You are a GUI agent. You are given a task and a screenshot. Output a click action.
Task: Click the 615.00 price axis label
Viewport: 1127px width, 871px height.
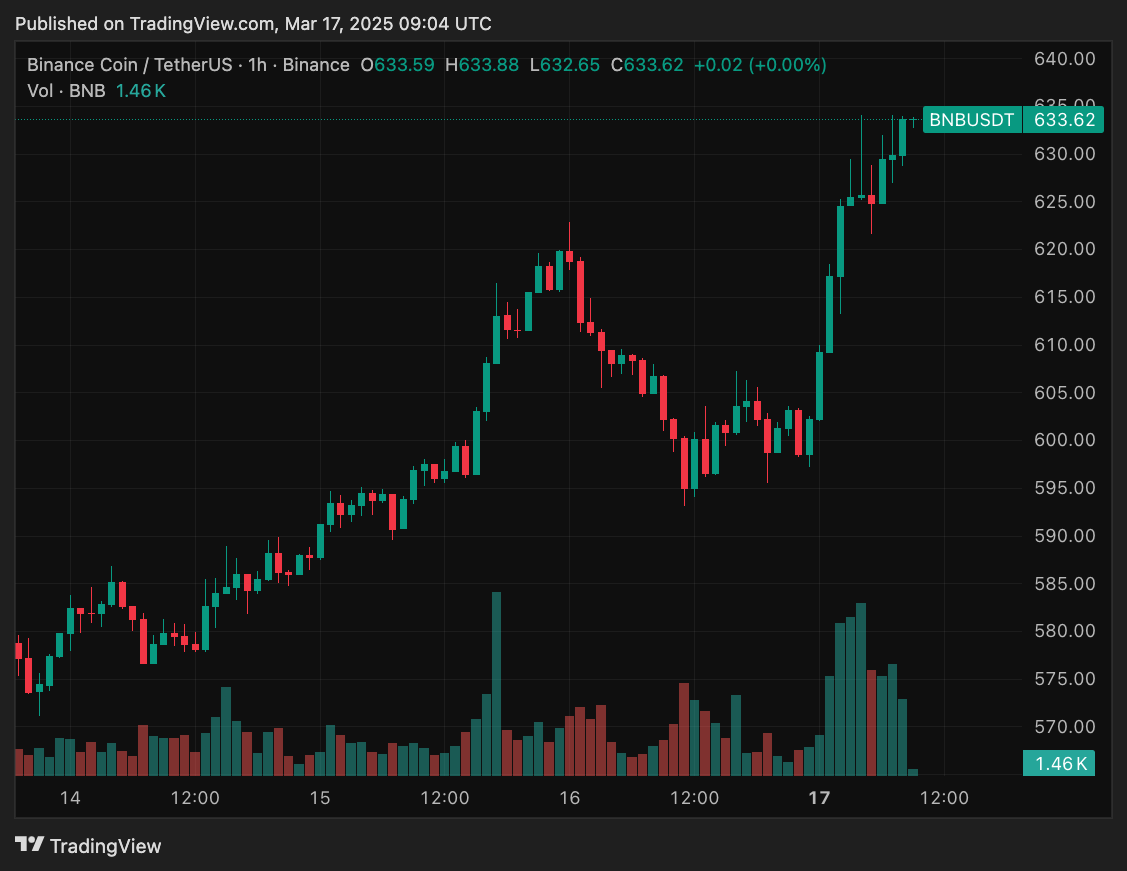(1064, 297)
